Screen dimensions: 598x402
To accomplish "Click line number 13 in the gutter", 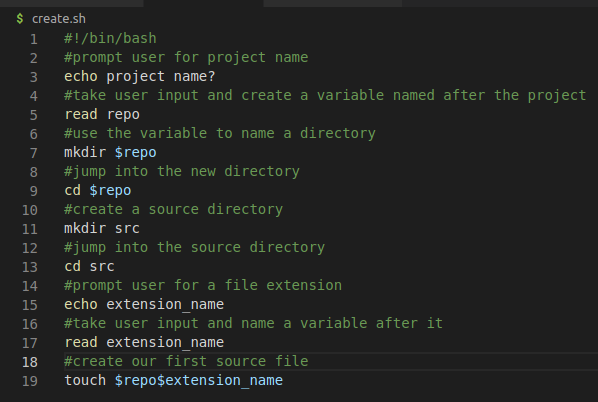I will pyautogui.click(x=30, y=267).
